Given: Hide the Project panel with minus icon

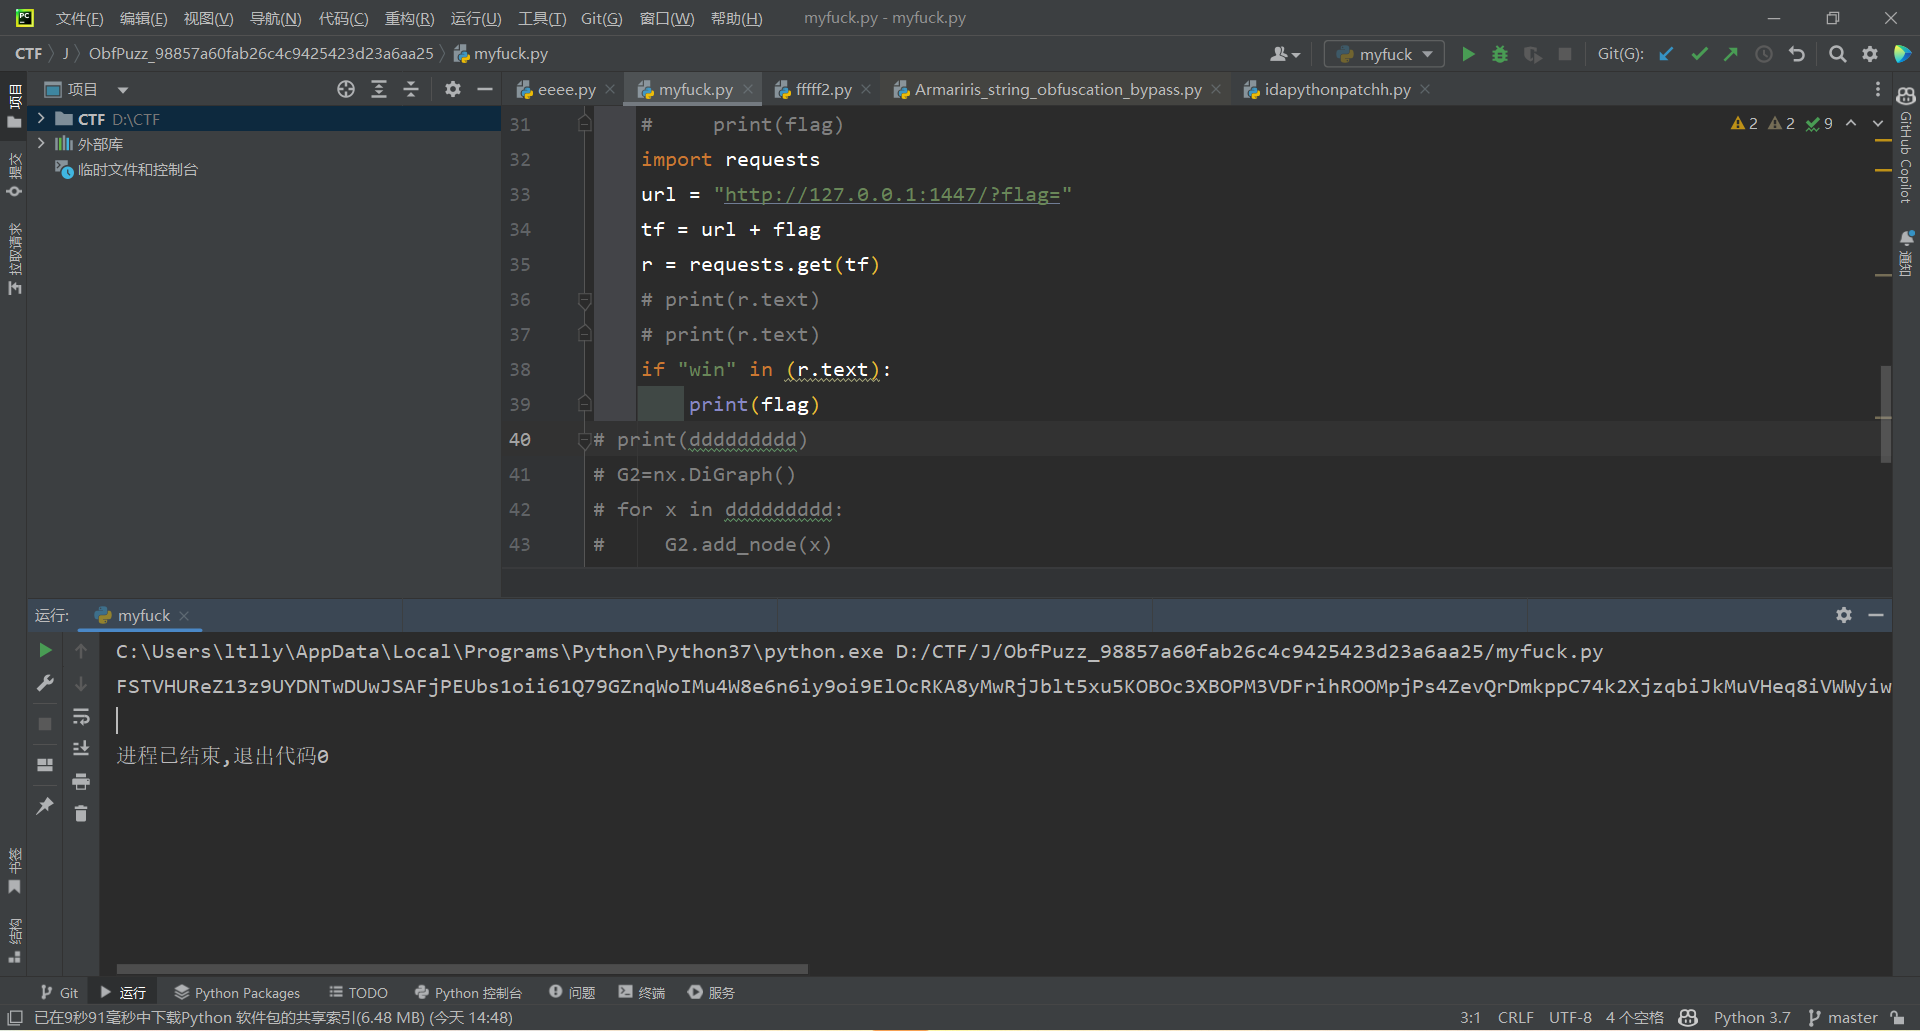Looking at the screenshot, I should pos(485,89).
